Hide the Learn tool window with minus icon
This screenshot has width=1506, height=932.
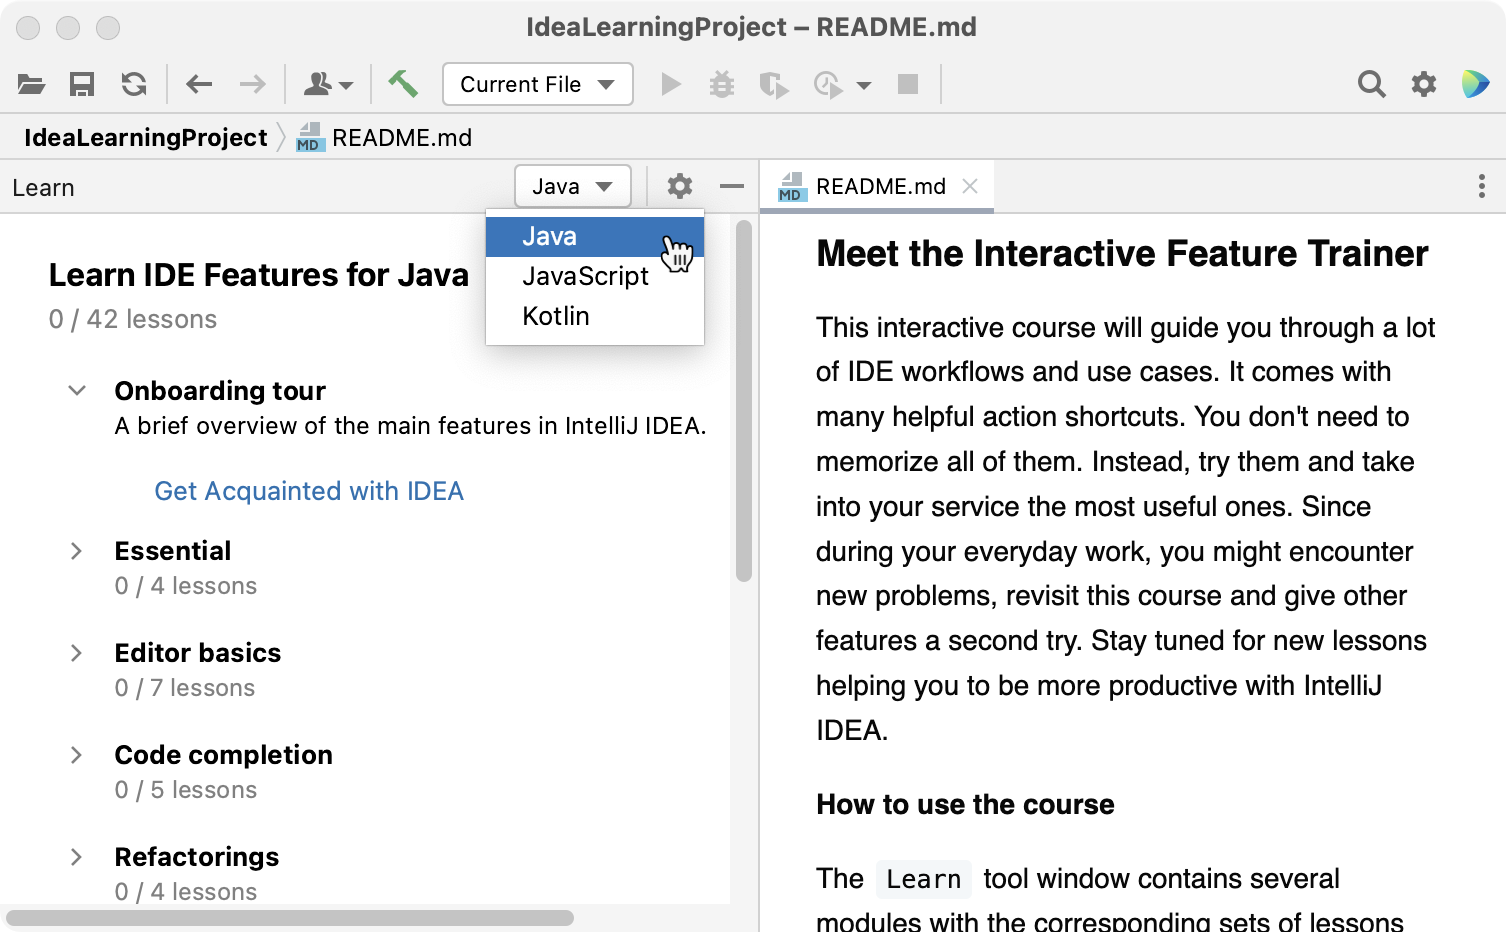[x=732, y=186]
